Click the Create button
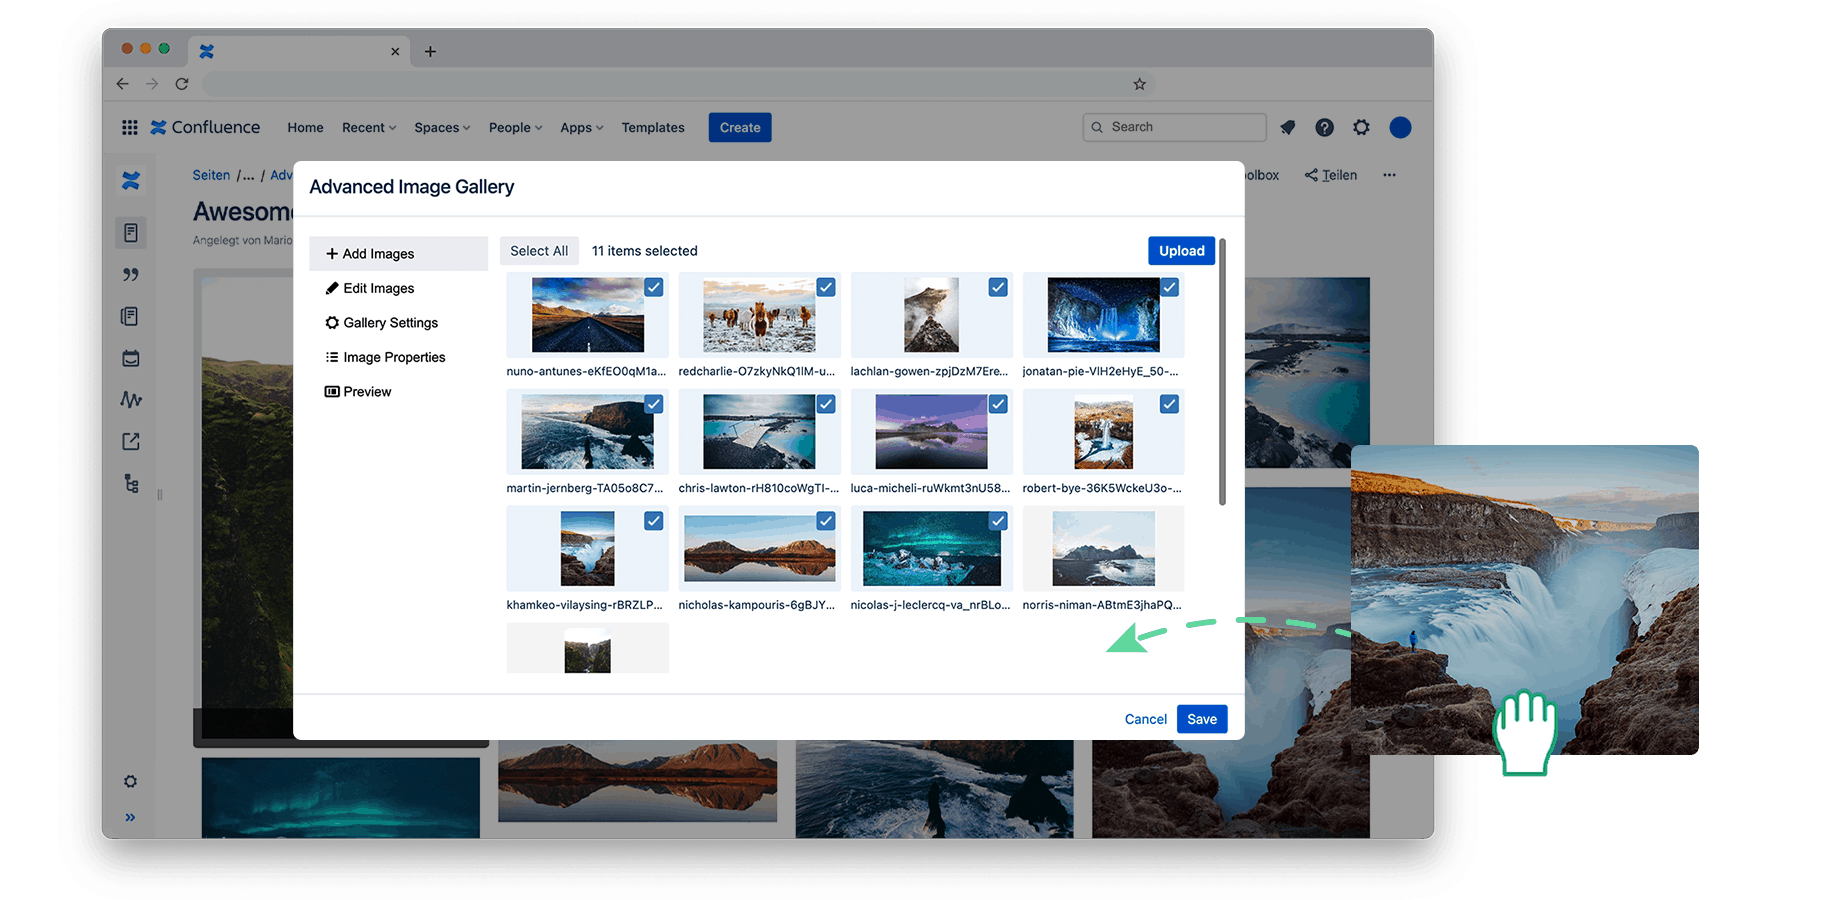Viewport: 1840px width, 900px height. tap(740, 128)
